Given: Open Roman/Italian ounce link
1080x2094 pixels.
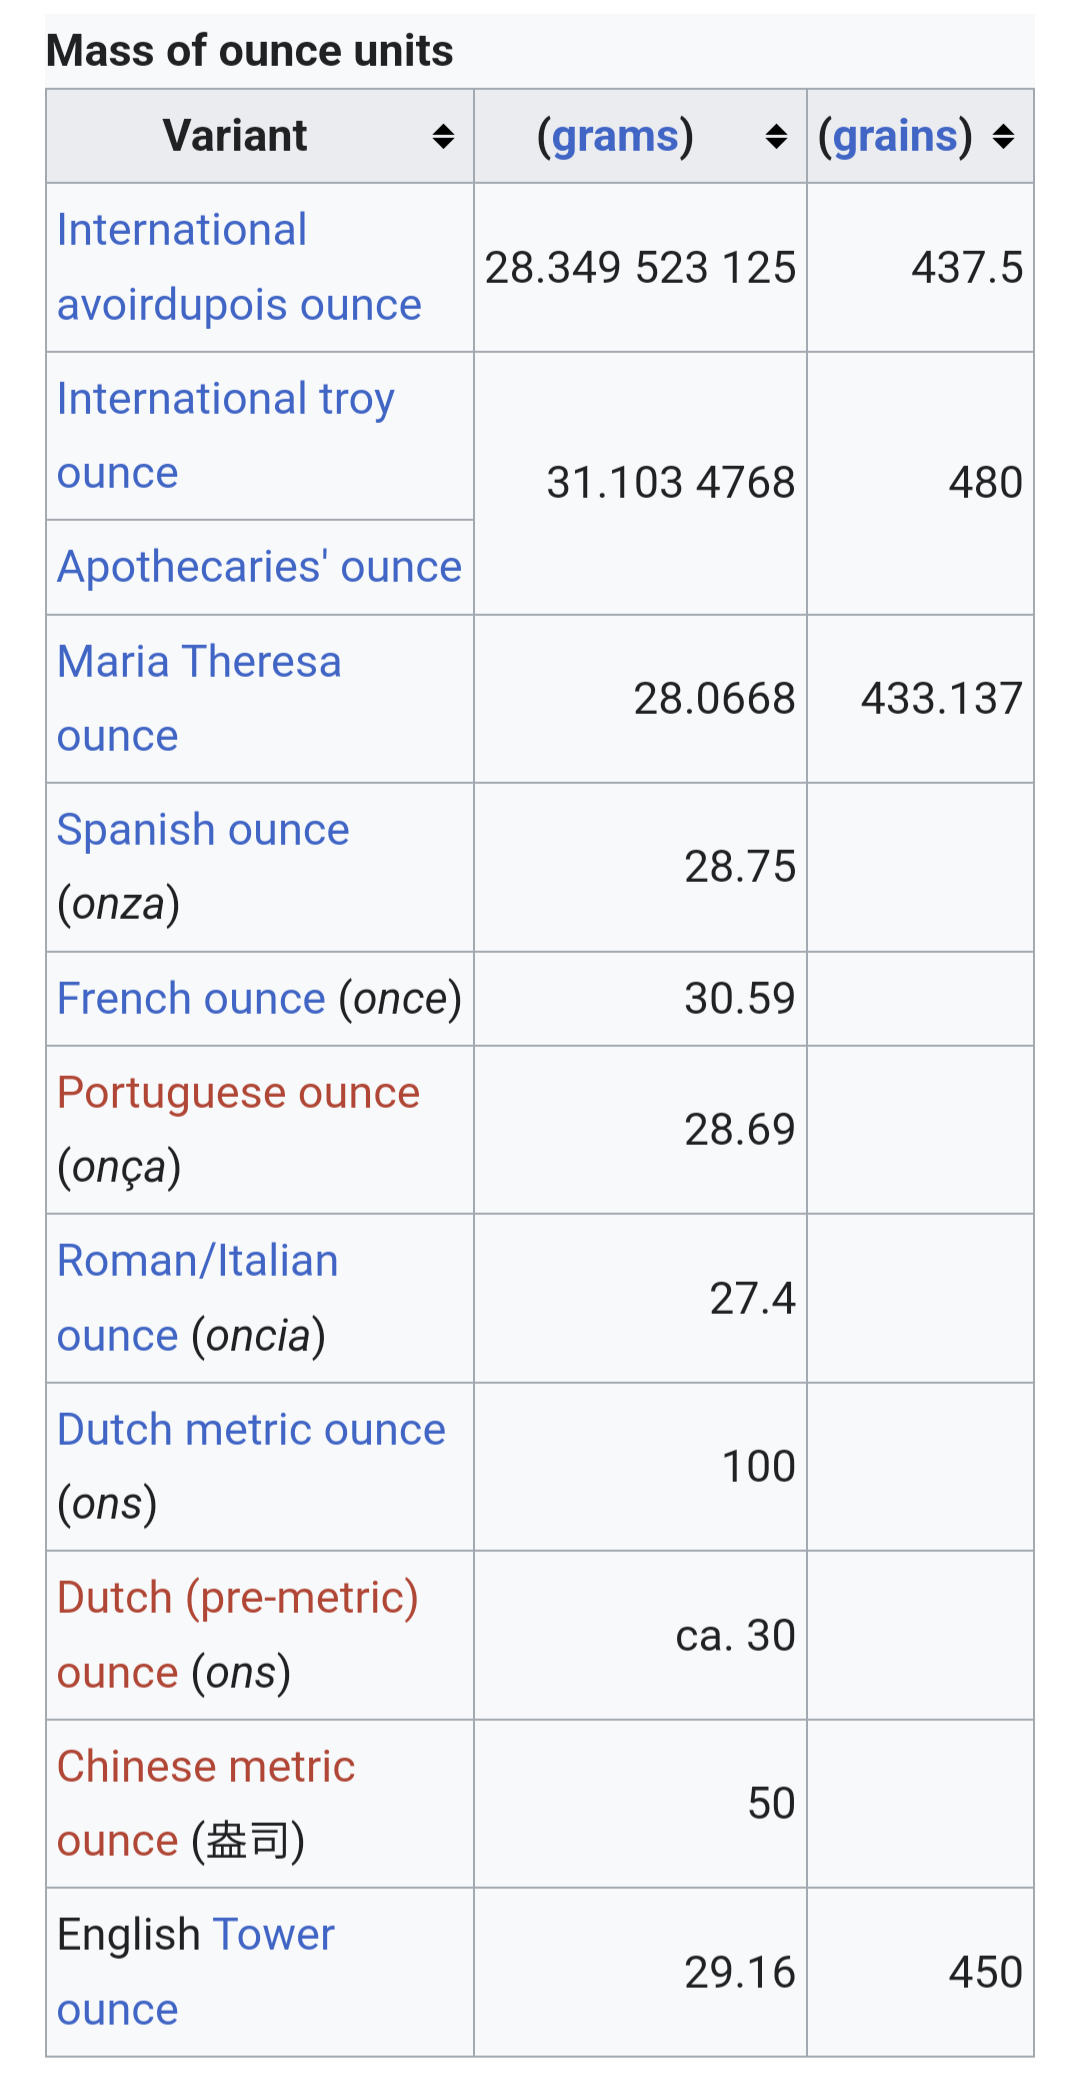Looking at the screenshot, I should (x=197, y=1298).
